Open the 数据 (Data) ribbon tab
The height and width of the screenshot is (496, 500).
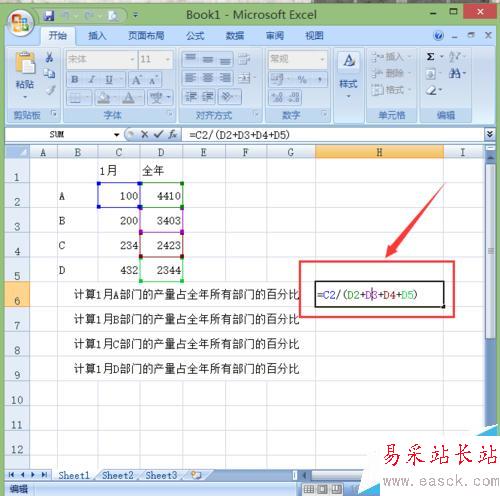(235, 35)
